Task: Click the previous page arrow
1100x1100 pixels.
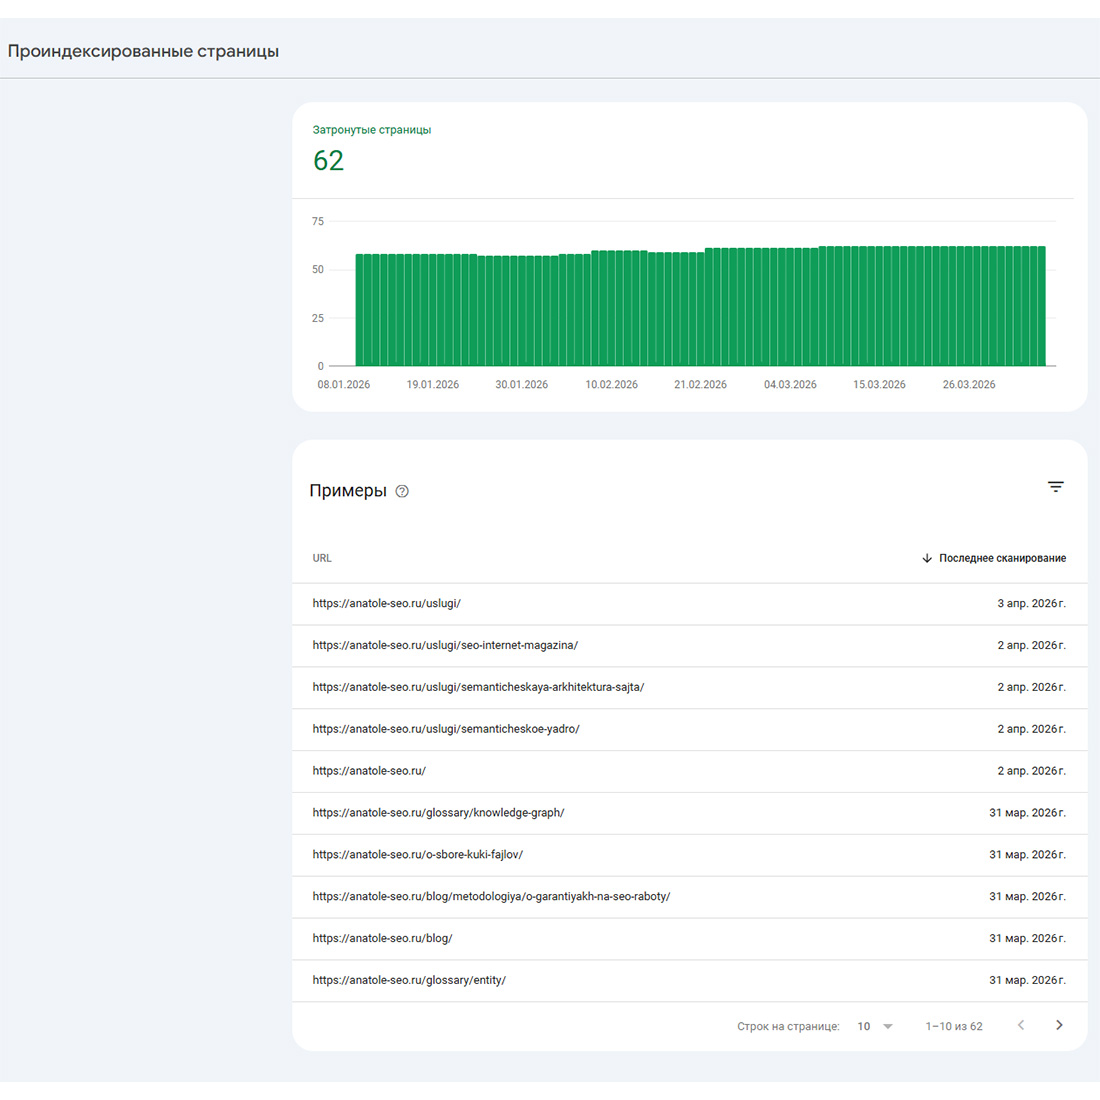Action: [x=1021, y=1025]
